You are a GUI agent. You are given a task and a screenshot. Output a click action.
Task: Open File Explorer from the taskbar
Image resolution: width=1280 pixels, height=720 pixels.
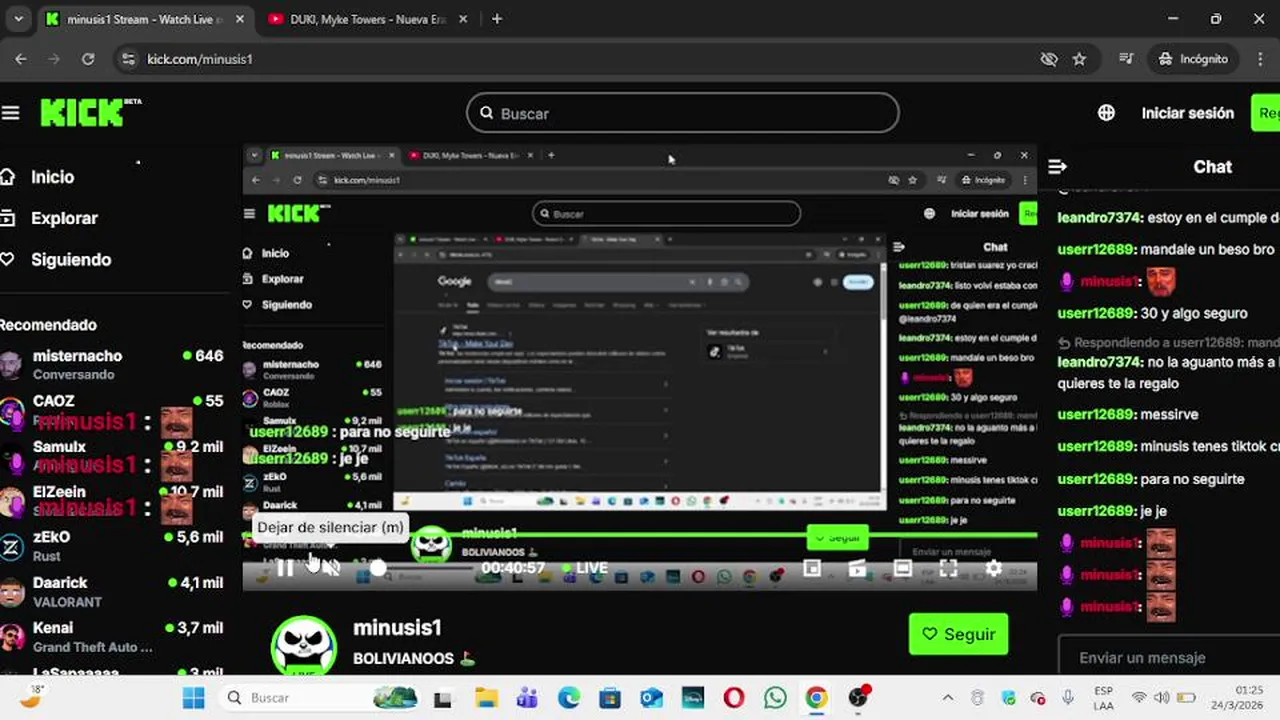[486, 698]
